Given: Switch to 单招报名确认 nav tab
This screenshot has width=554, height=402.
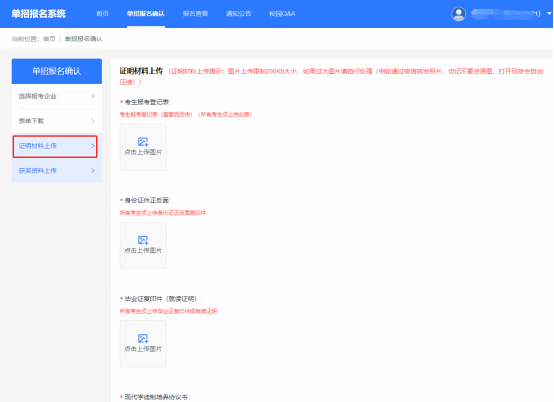Looking at the screenshot, I should (146, 14).
